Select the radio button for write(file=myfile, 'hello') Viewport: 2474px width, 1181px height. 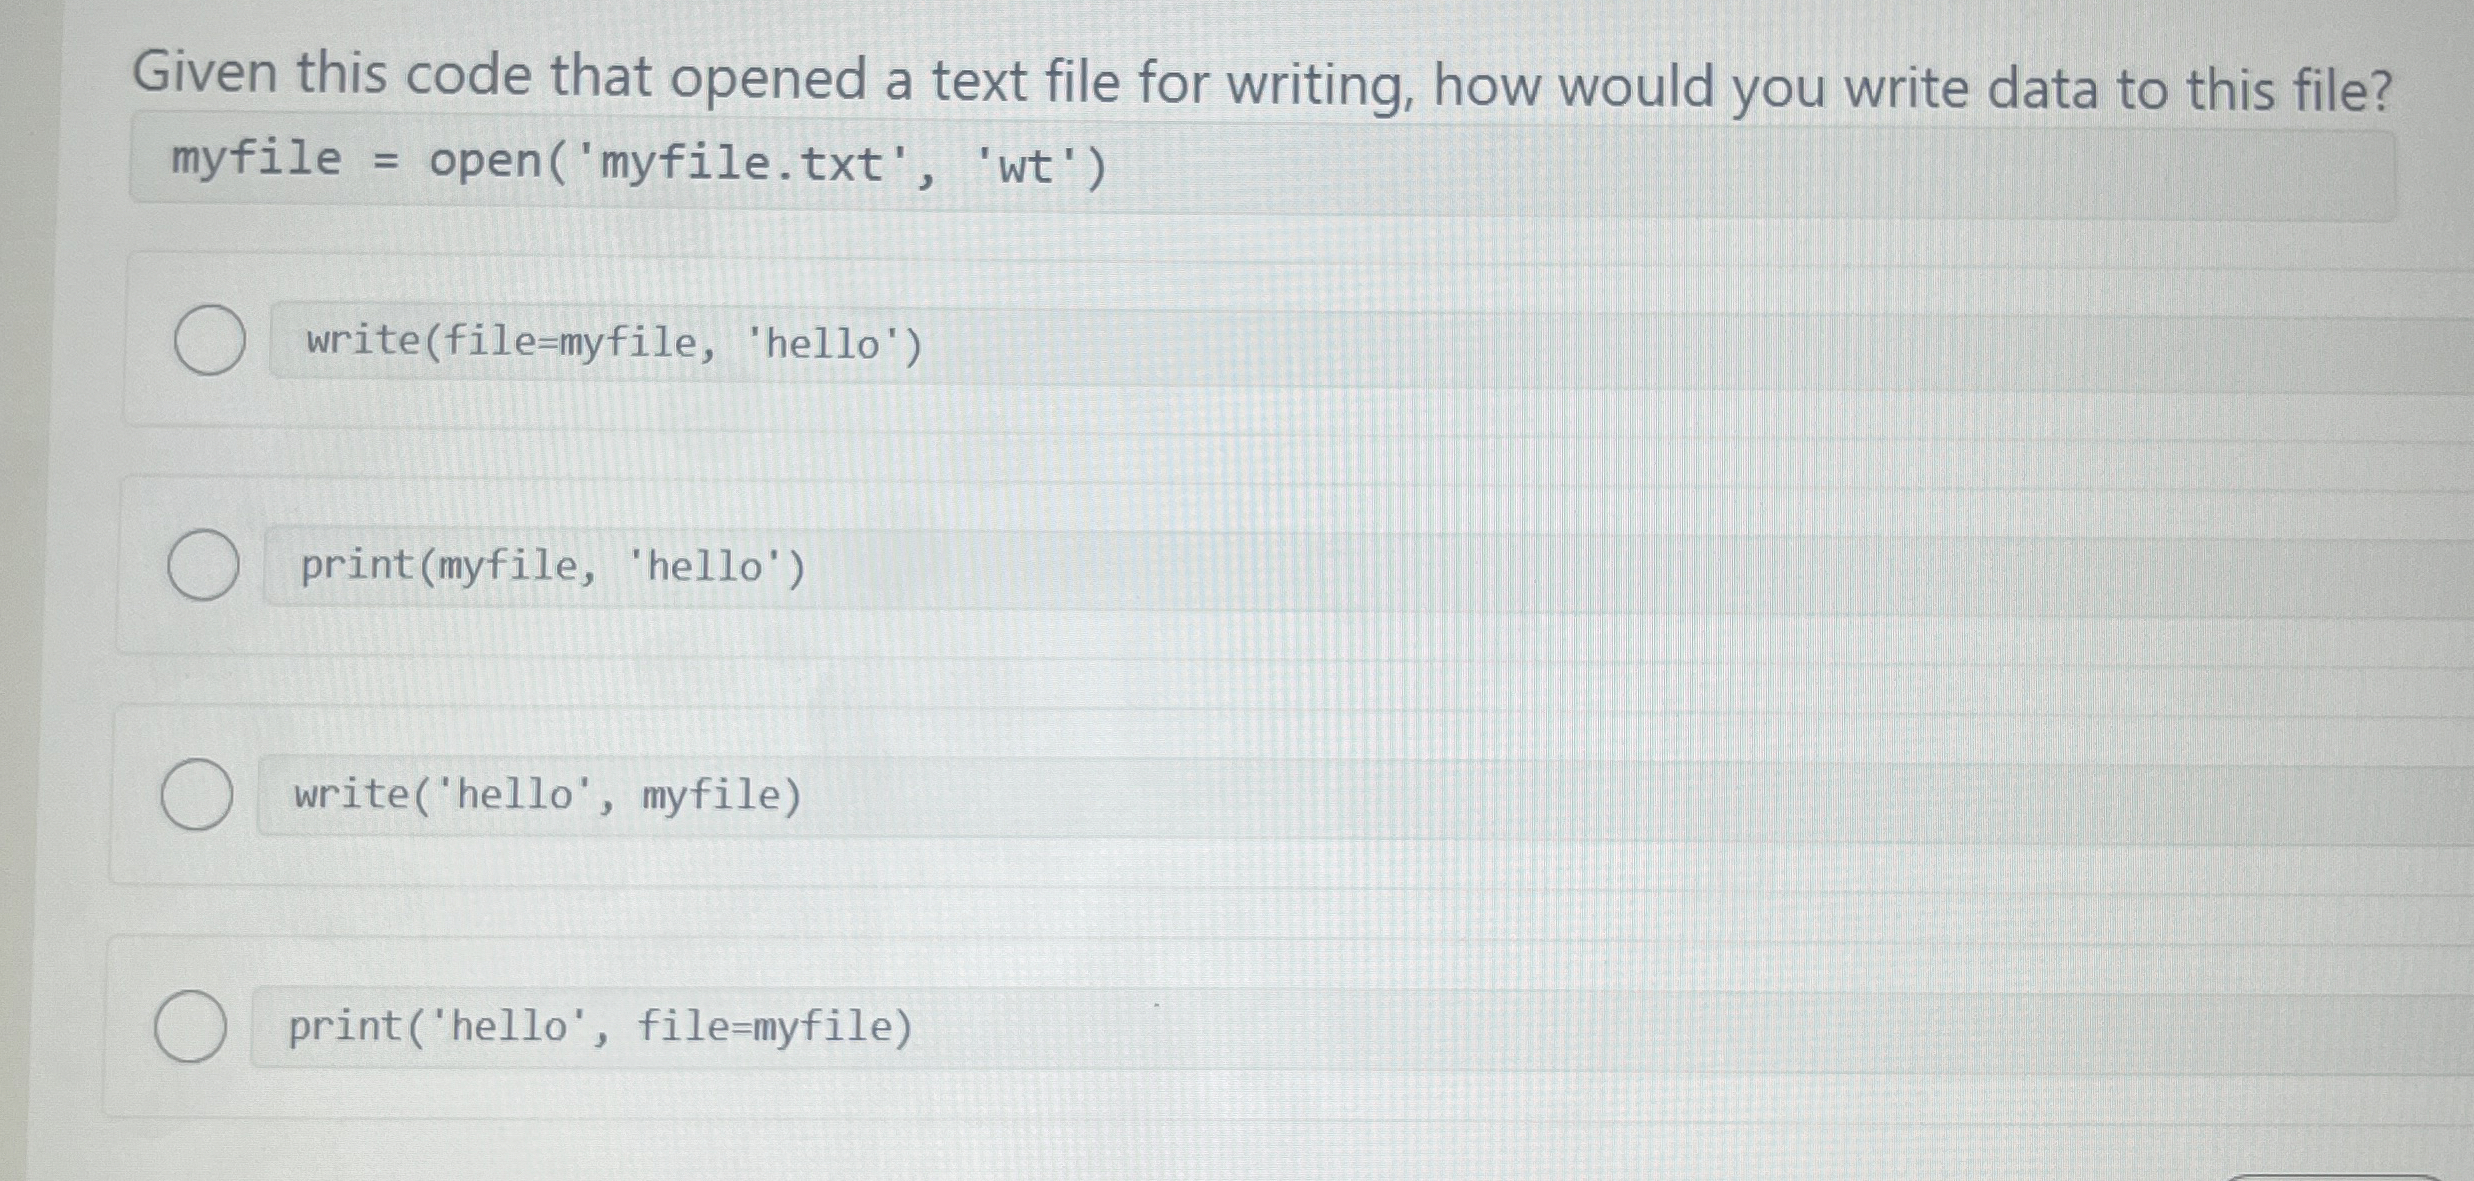210,340
